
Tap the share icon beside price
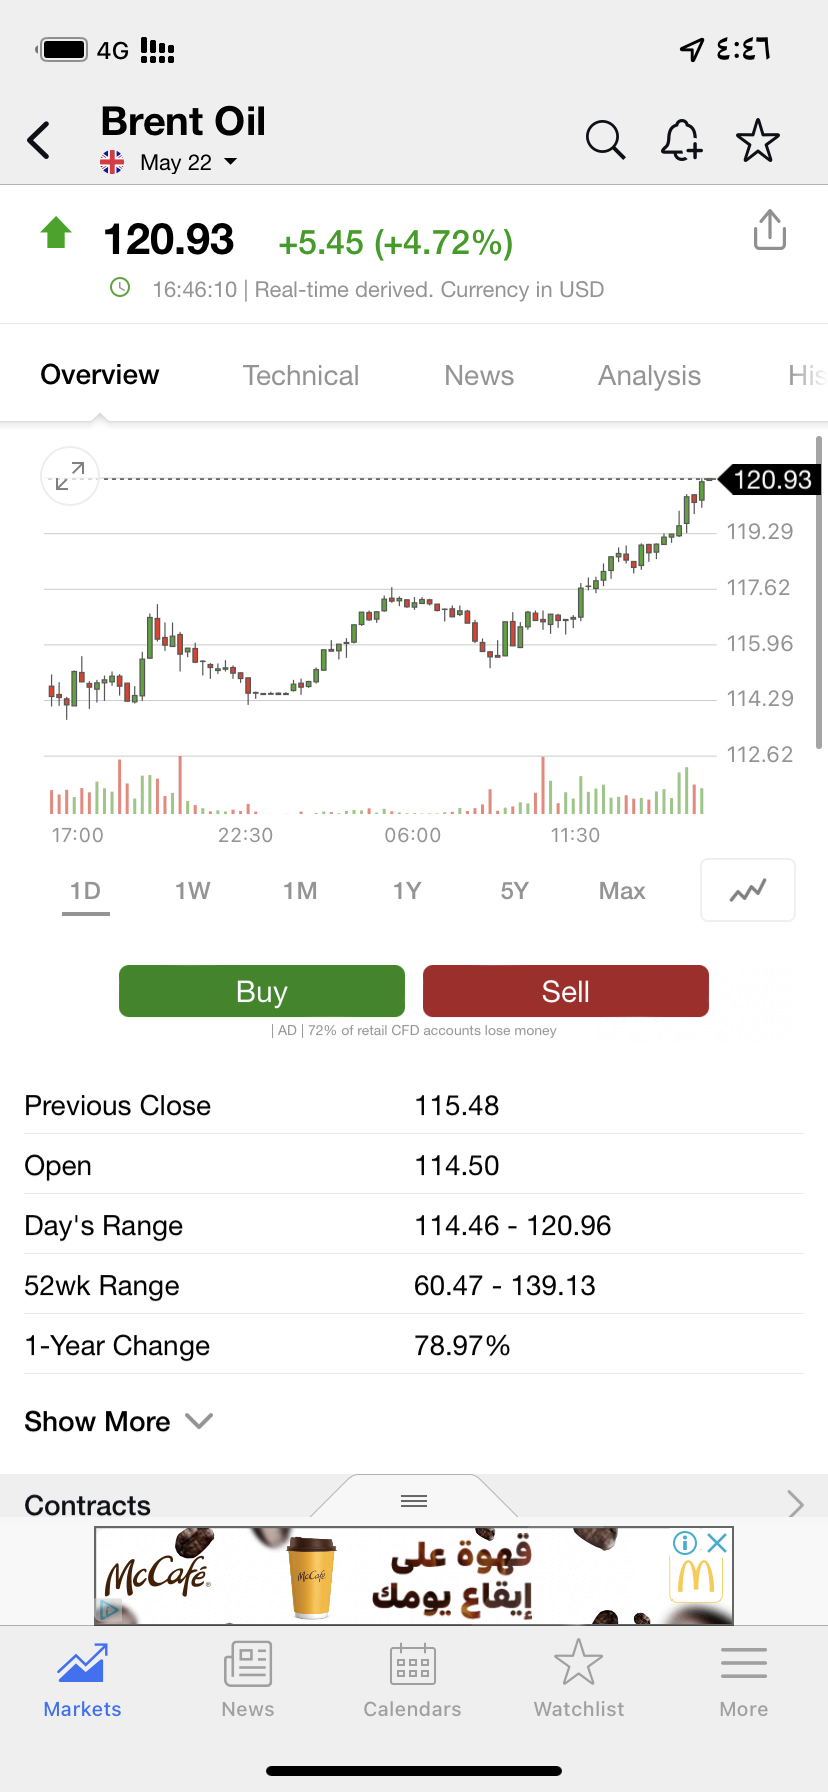pyautogui.click(x=769, y=230)
